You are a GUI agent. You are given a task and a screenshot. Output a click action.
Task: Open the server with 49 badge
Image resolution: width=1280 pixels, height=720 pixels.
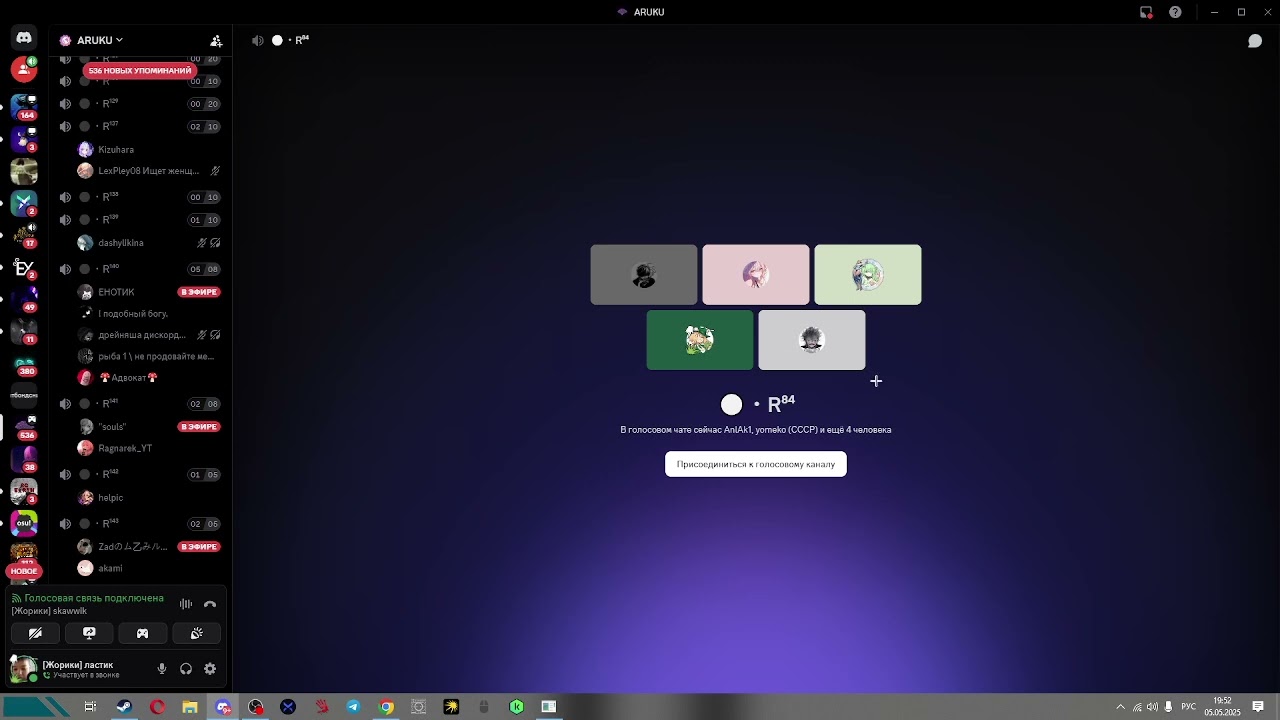(x=24, y=299)
